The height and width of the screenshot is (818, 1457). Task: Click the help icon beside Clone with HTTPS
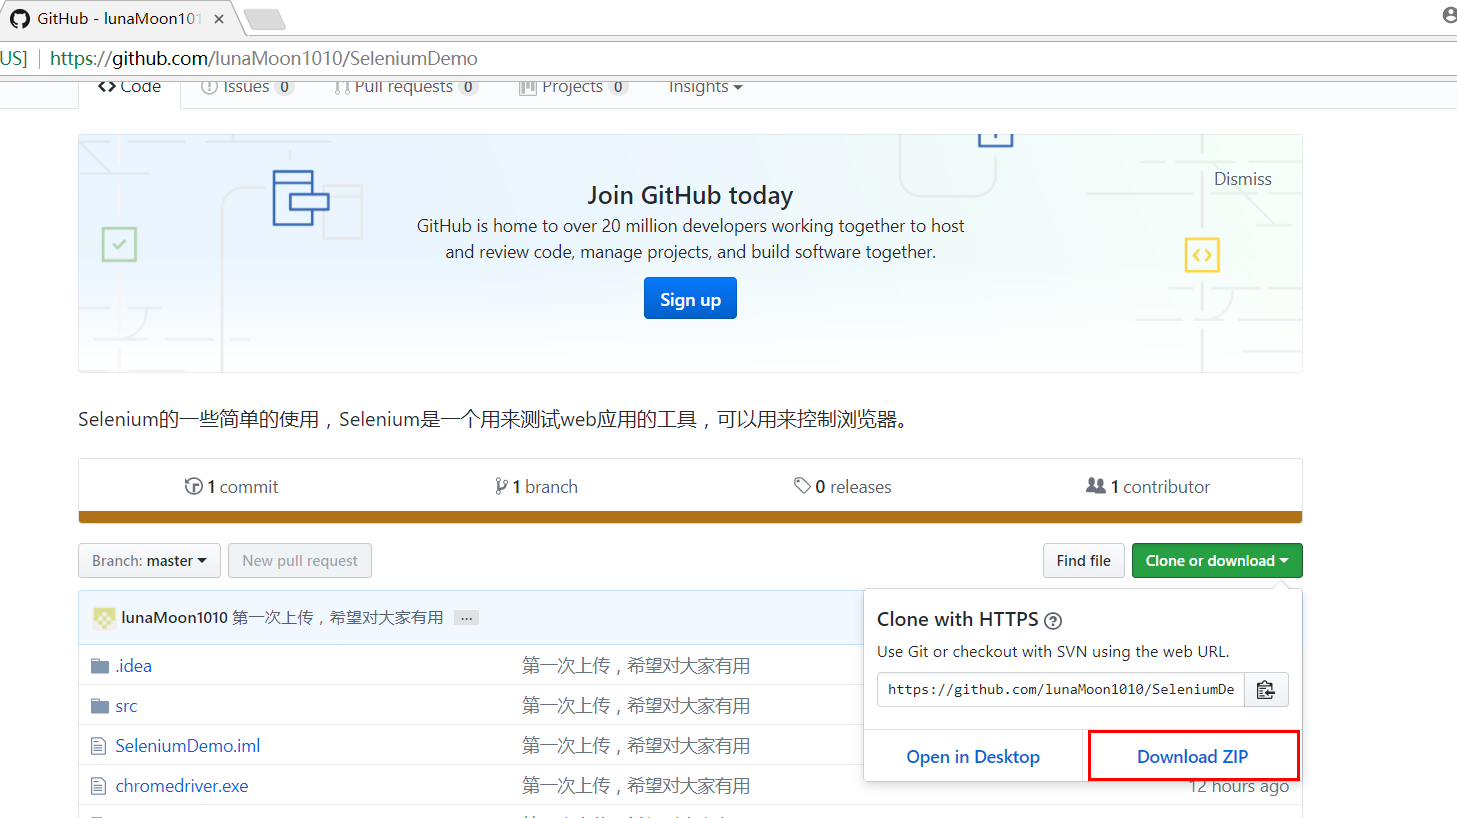(1053, 621)
